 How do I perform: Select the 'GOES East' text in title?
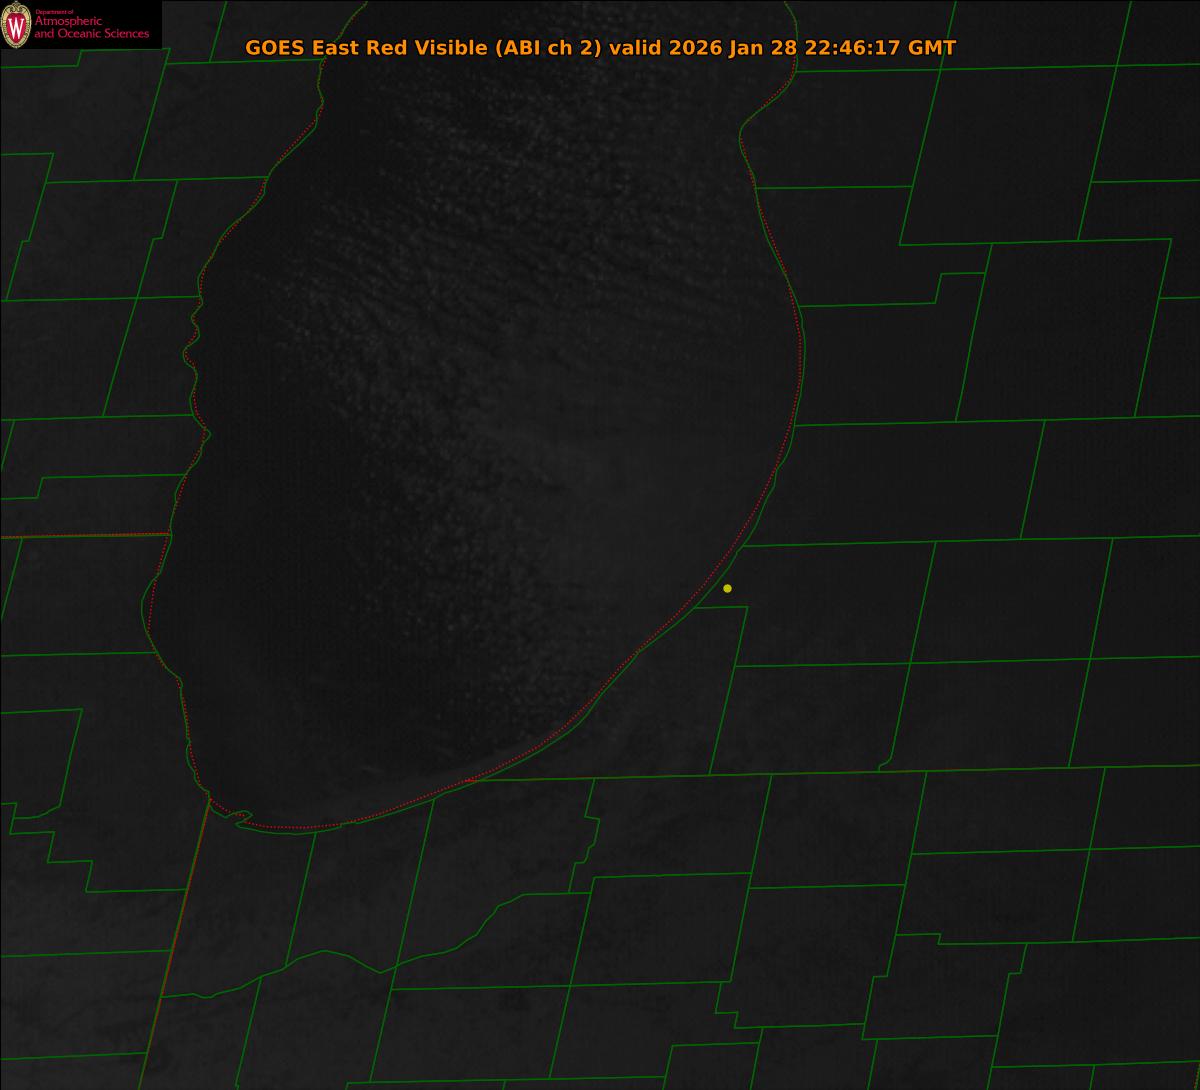click(299, 48)
